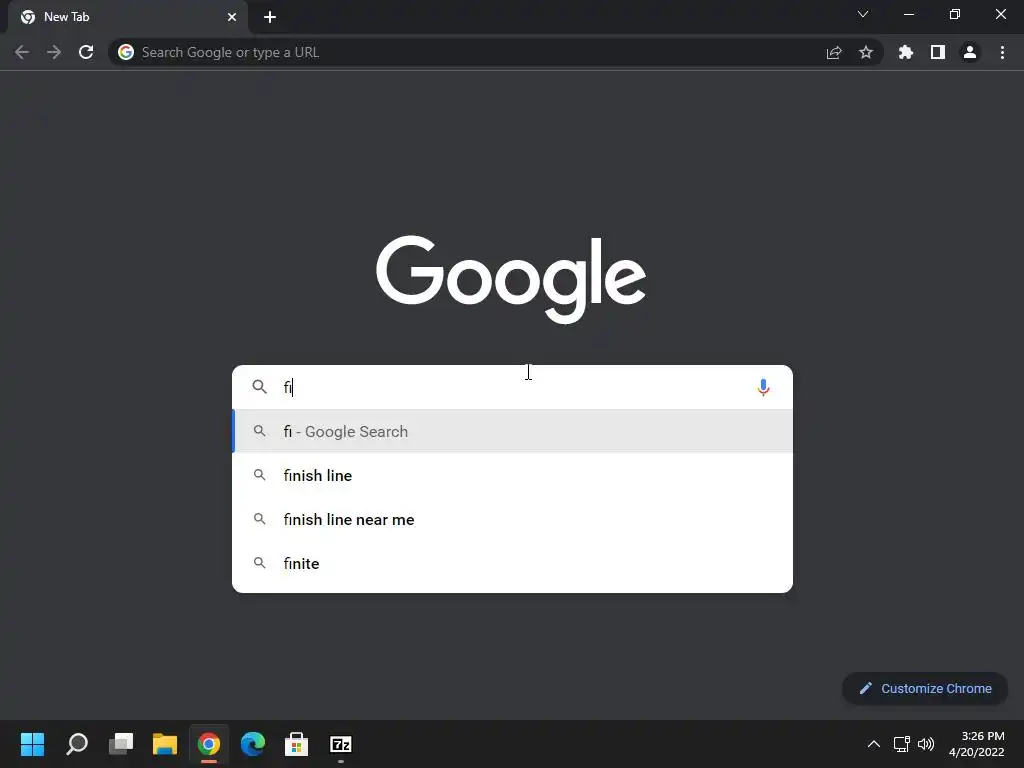The height and width of the screenshot is (768, 1024).
Task: Minimize the Chrome window
Action: click(x=909, y=14)
